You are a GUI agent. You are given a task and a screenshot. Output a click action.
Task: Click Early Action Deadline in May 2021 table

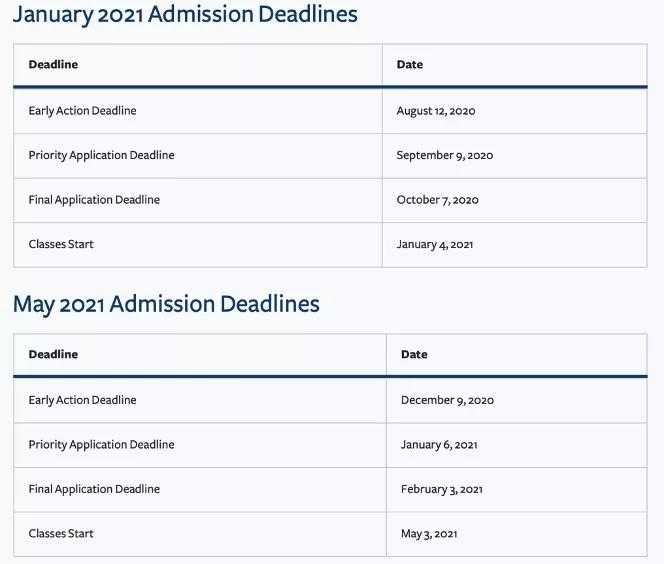(82, 400)
